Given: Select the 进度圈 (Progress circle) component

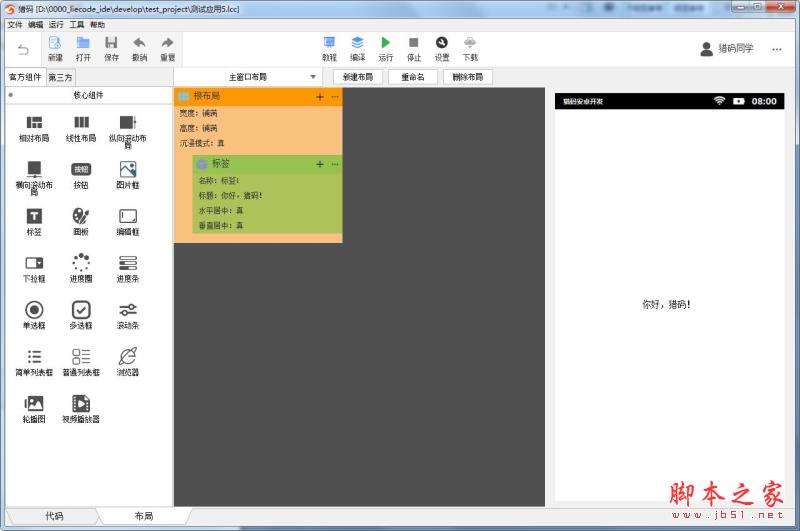Looking at the screenshot, I should pos(81,268).
